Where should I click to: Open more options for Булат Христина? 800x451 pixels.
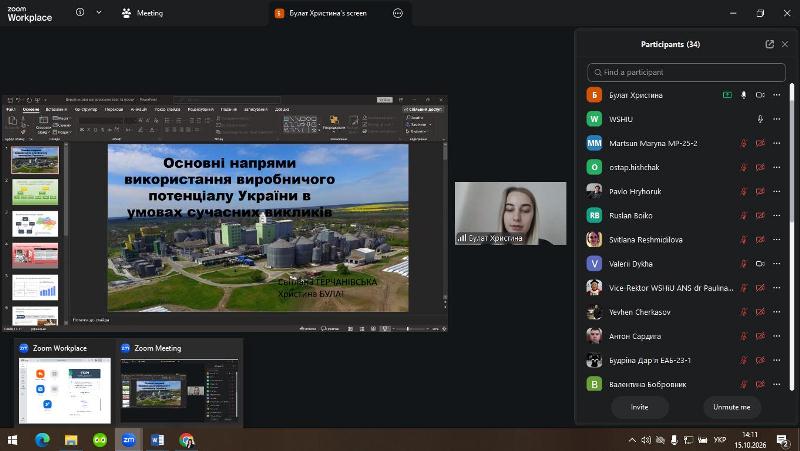click(777, 95)
